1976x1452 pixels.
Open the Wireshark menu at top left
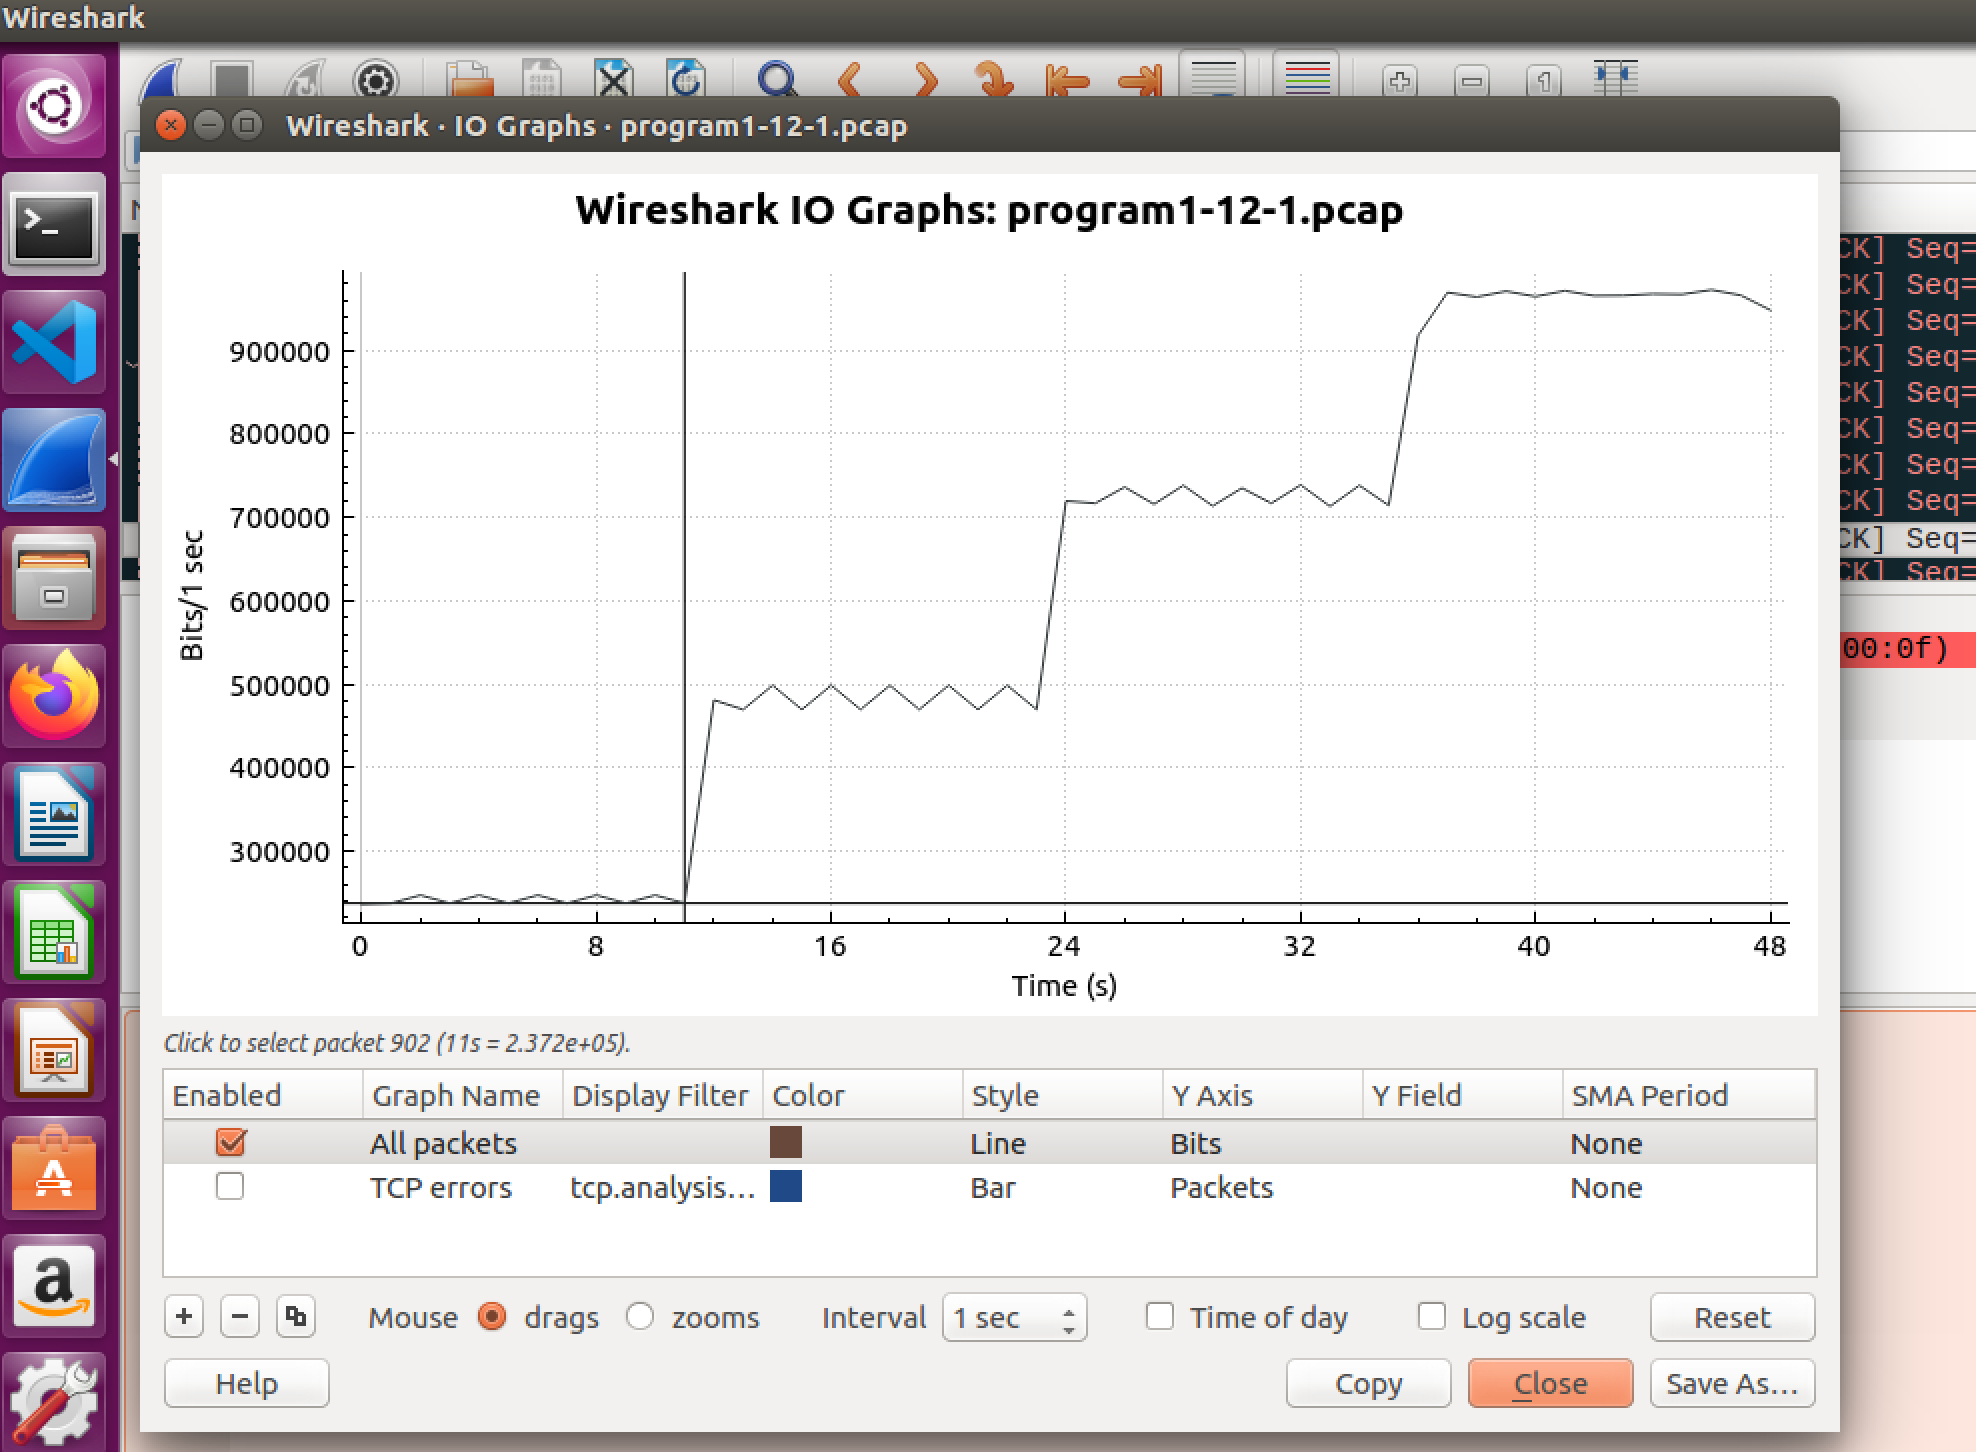click(70, 17)
